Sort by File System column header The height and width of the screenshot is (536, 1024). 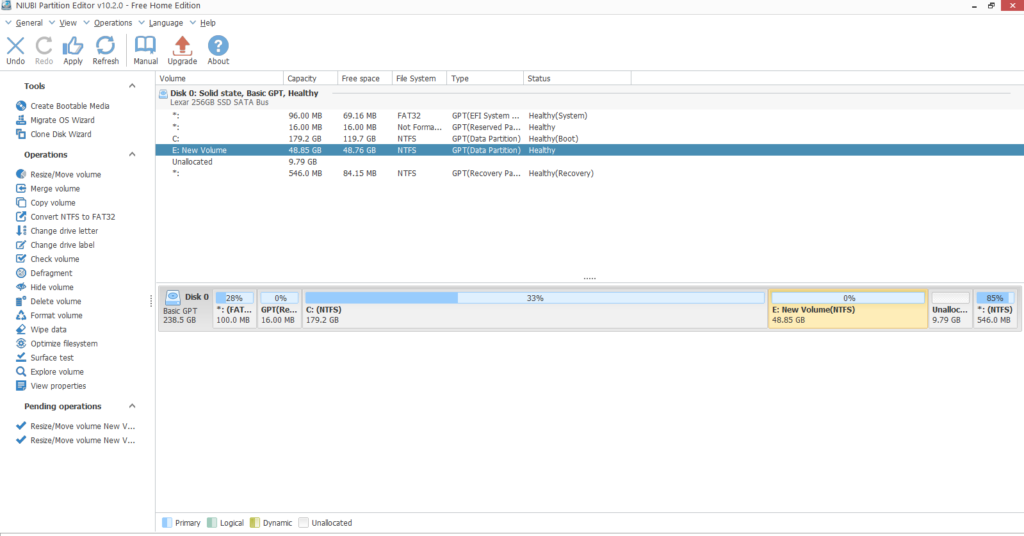pyautogui.click(x=419, y=78)
